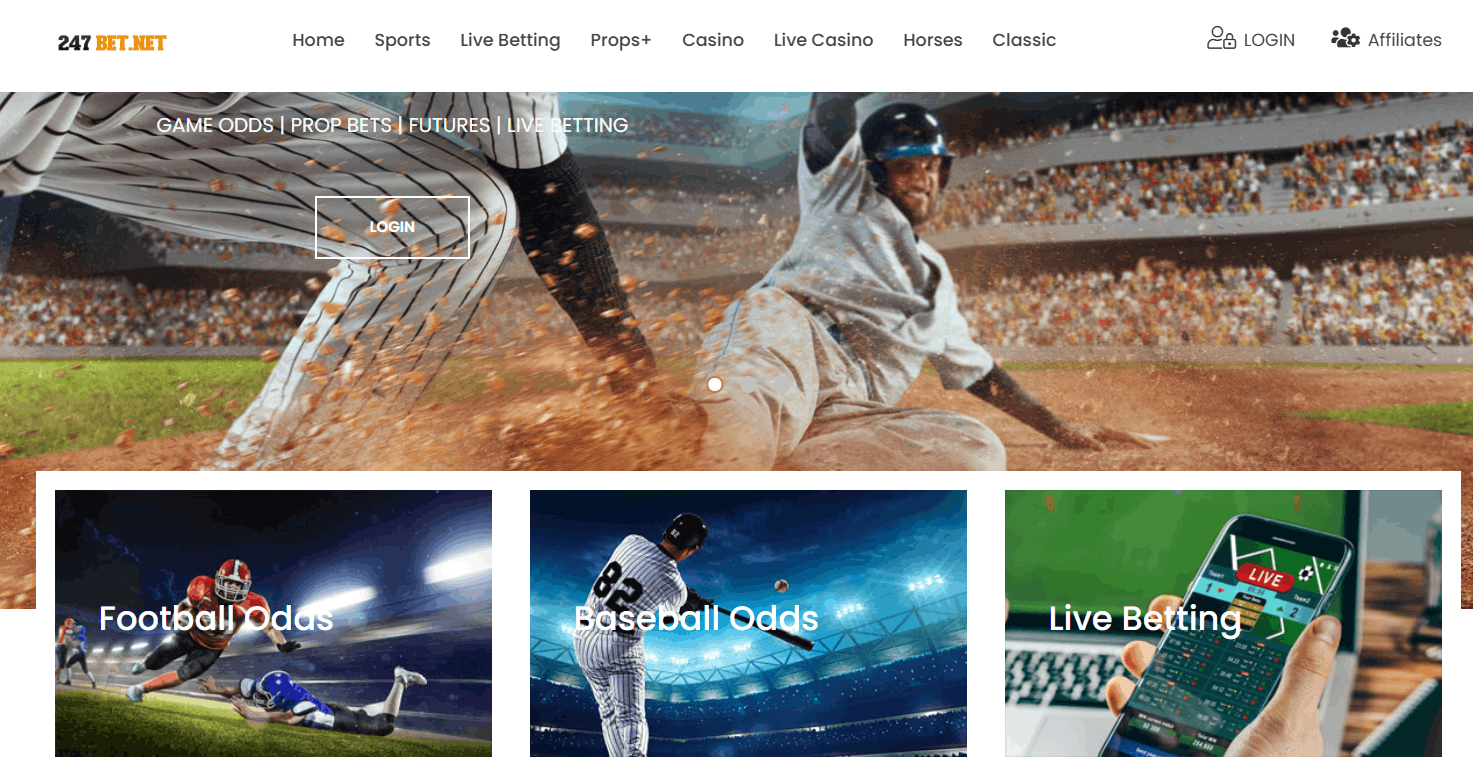This screenshot has width=1473, height=762.
Task: Click the baseball slide hero banner
Action: 736,300
